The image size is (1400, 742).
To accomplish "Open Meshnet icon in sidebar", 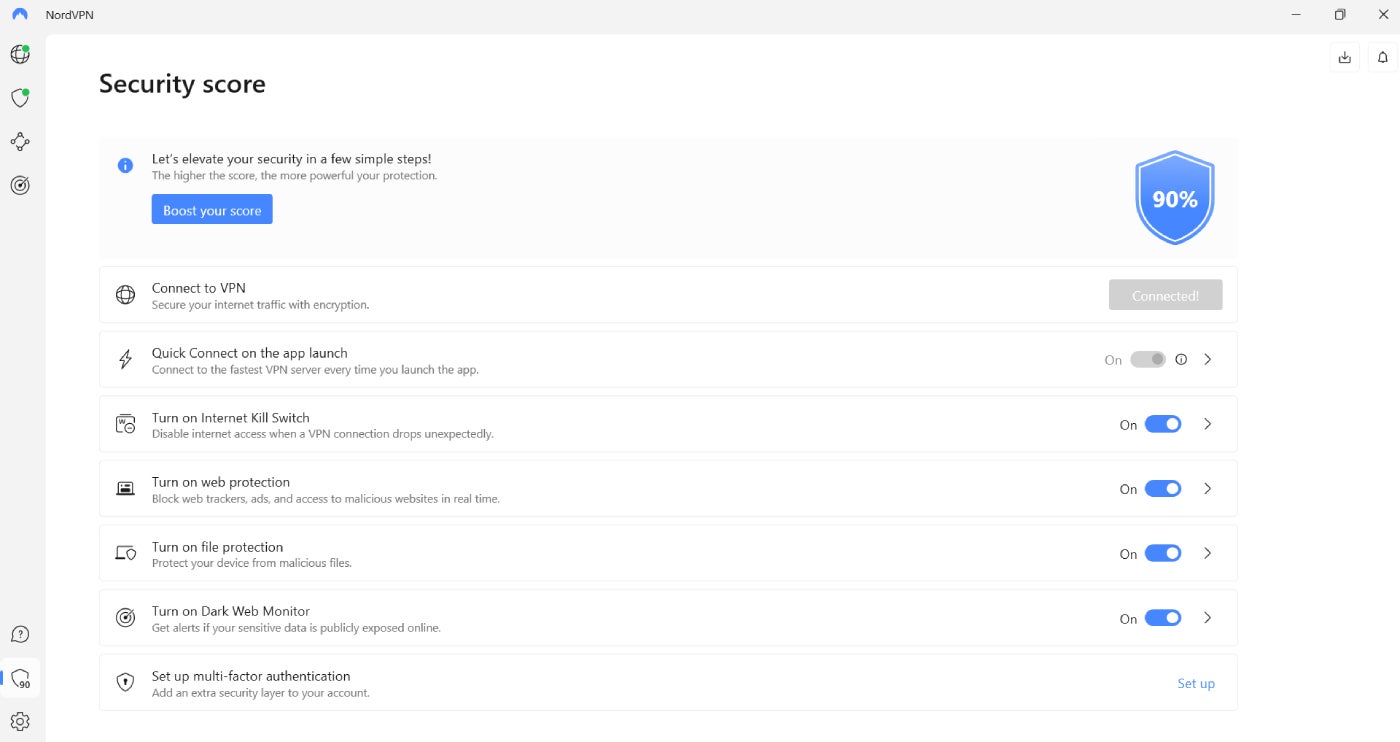I will pyautogui.click(x=20, y=142).
